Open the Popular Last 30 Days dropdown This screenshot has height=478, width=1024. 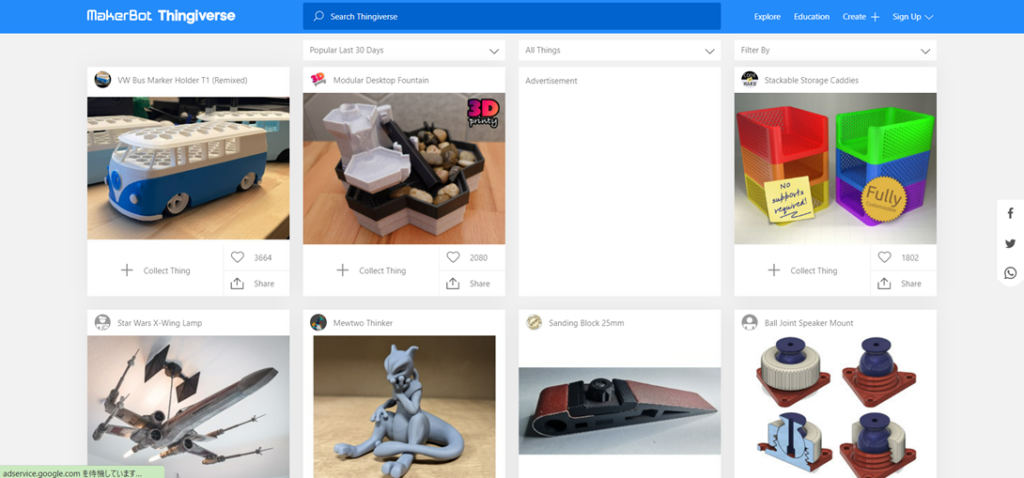click(x=404, y=50)
